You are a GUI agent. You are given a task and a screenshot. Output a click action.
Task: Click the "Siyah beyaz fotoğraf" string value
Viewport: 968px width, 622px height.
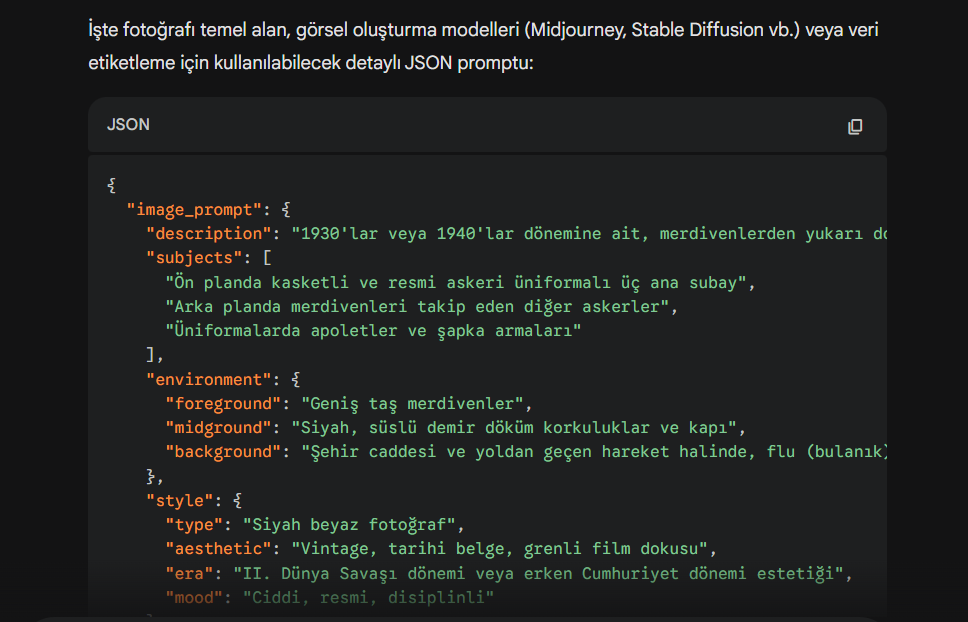pos(349,525)
